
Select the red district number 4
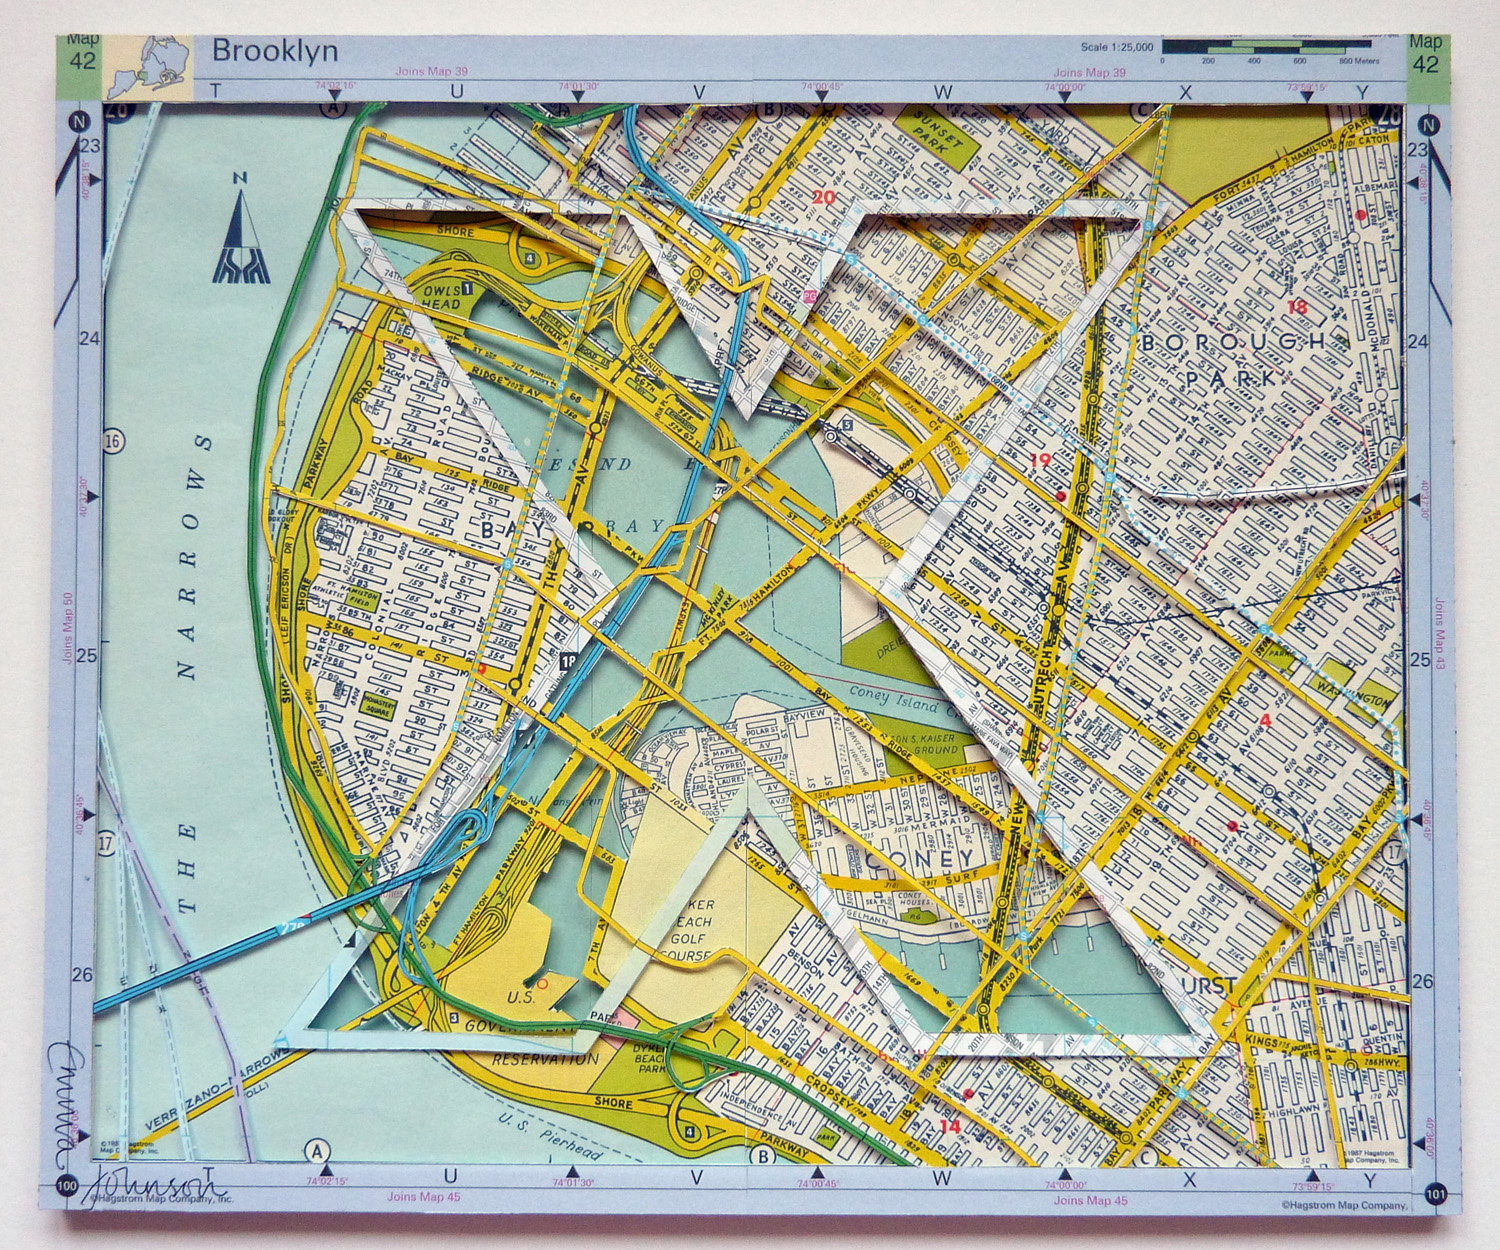(x=1265, y=719)
